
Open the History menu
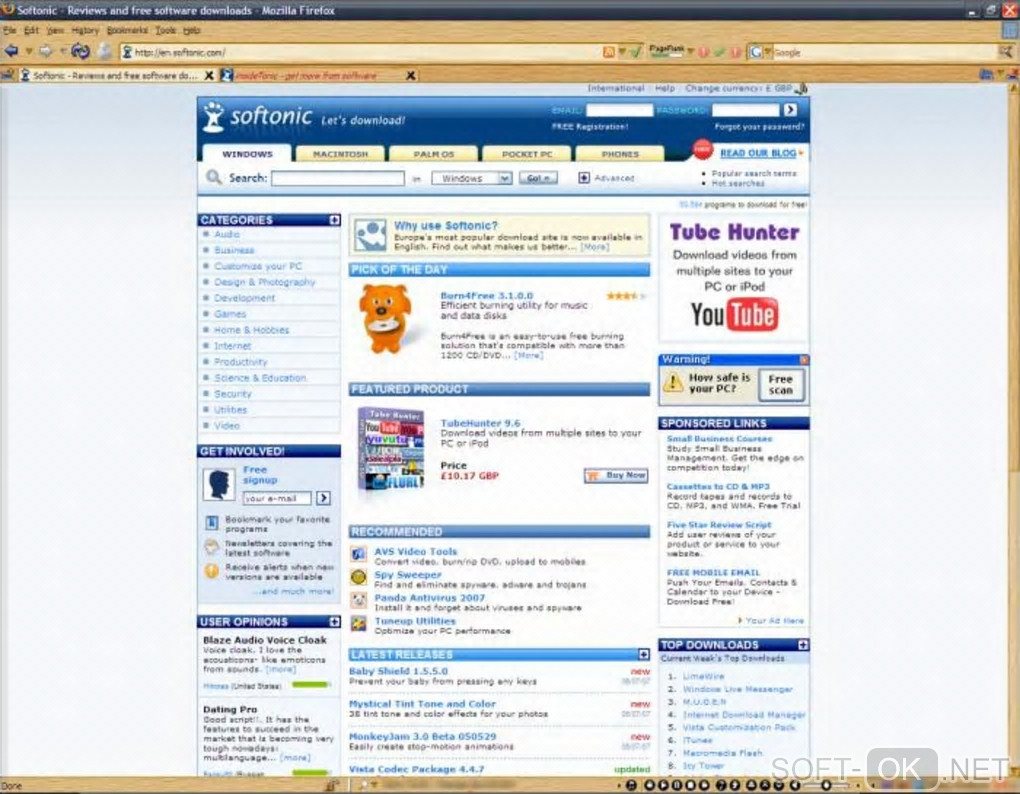click(x=85, y=30)
